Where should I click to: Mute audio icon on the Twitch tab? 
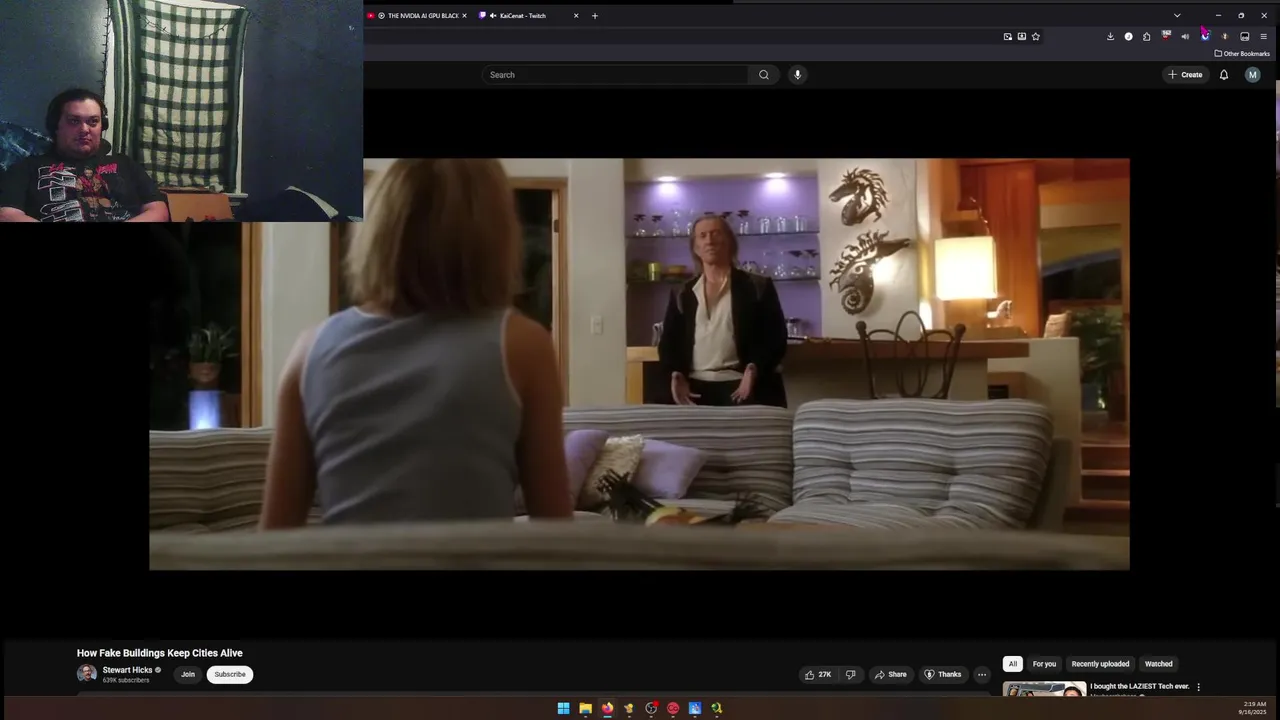click(493, 16)
